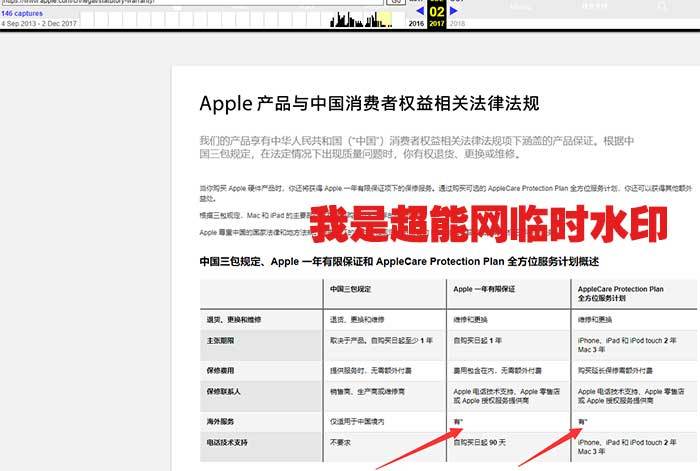Screen dimensions: 700x471
Task: Click the bold row label 退货、更换和维修
Action: coord(233,320)
